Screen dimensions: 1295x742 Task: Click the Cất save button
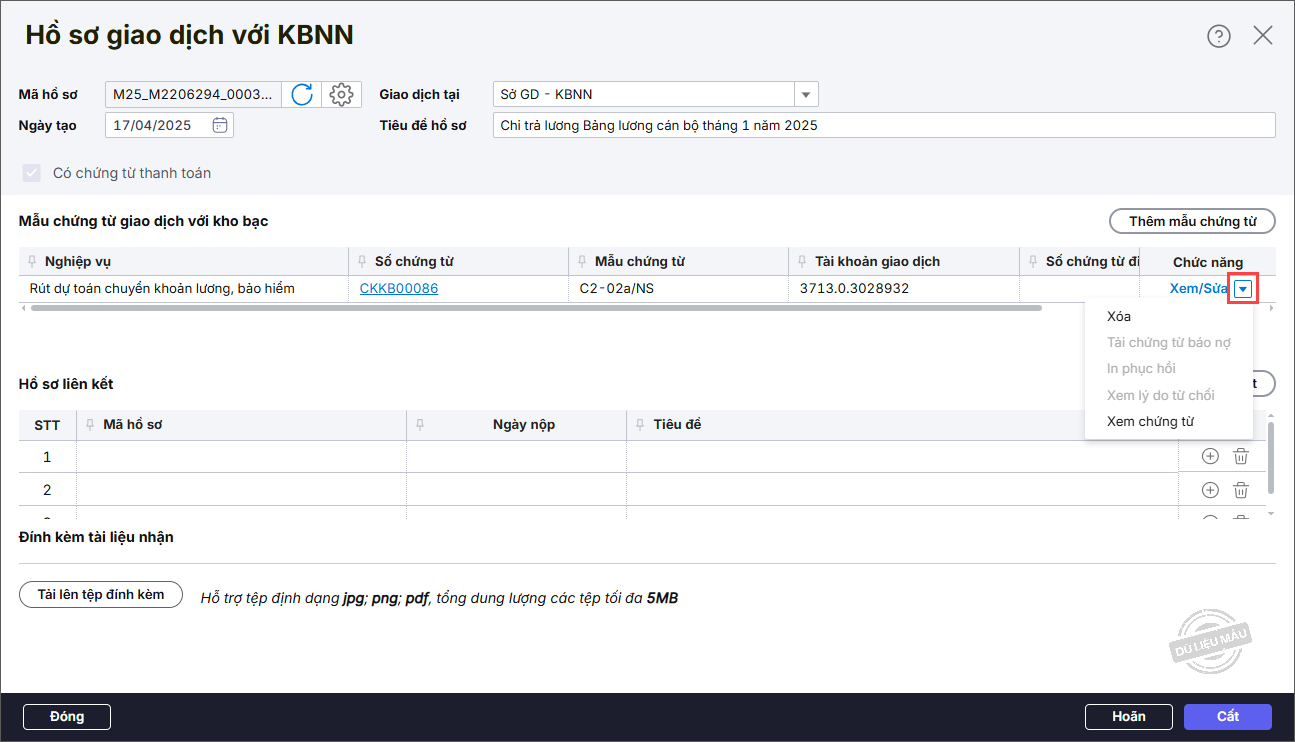[1227, 716]
